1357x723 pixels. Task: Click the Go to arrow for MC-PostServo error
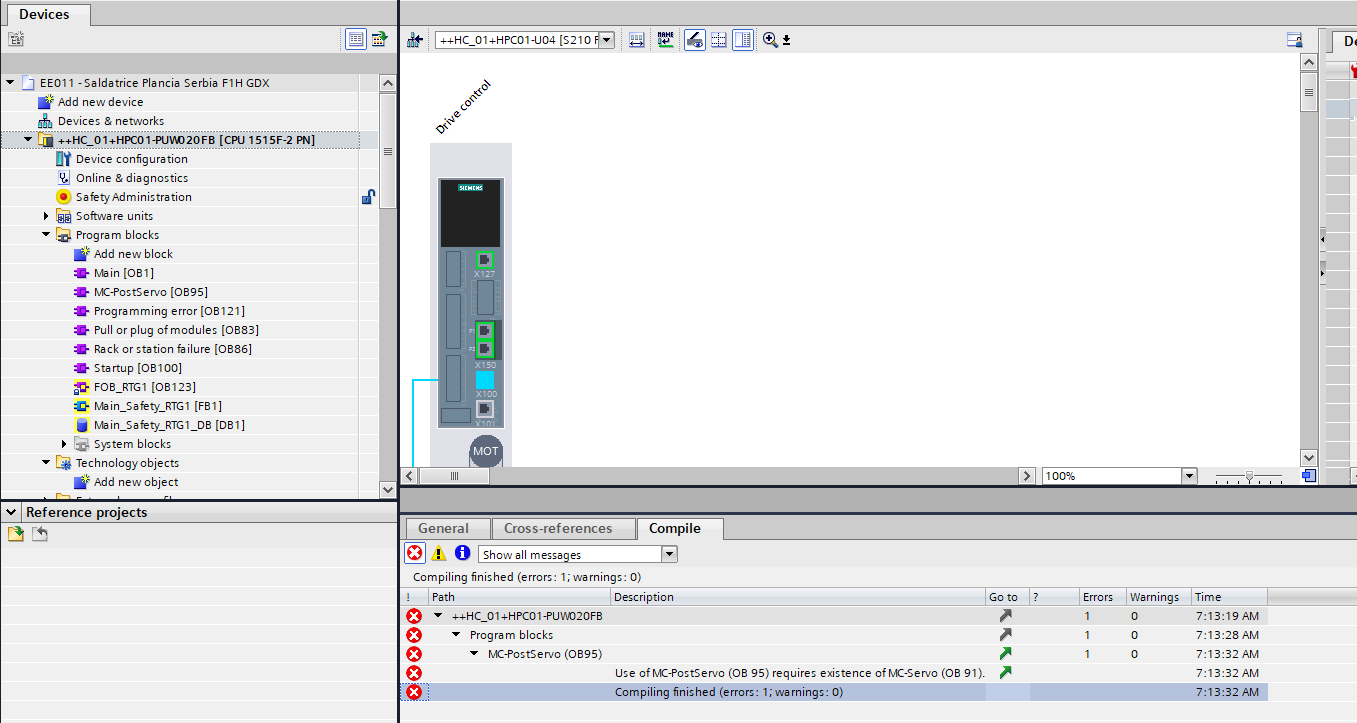[1005, 654]
